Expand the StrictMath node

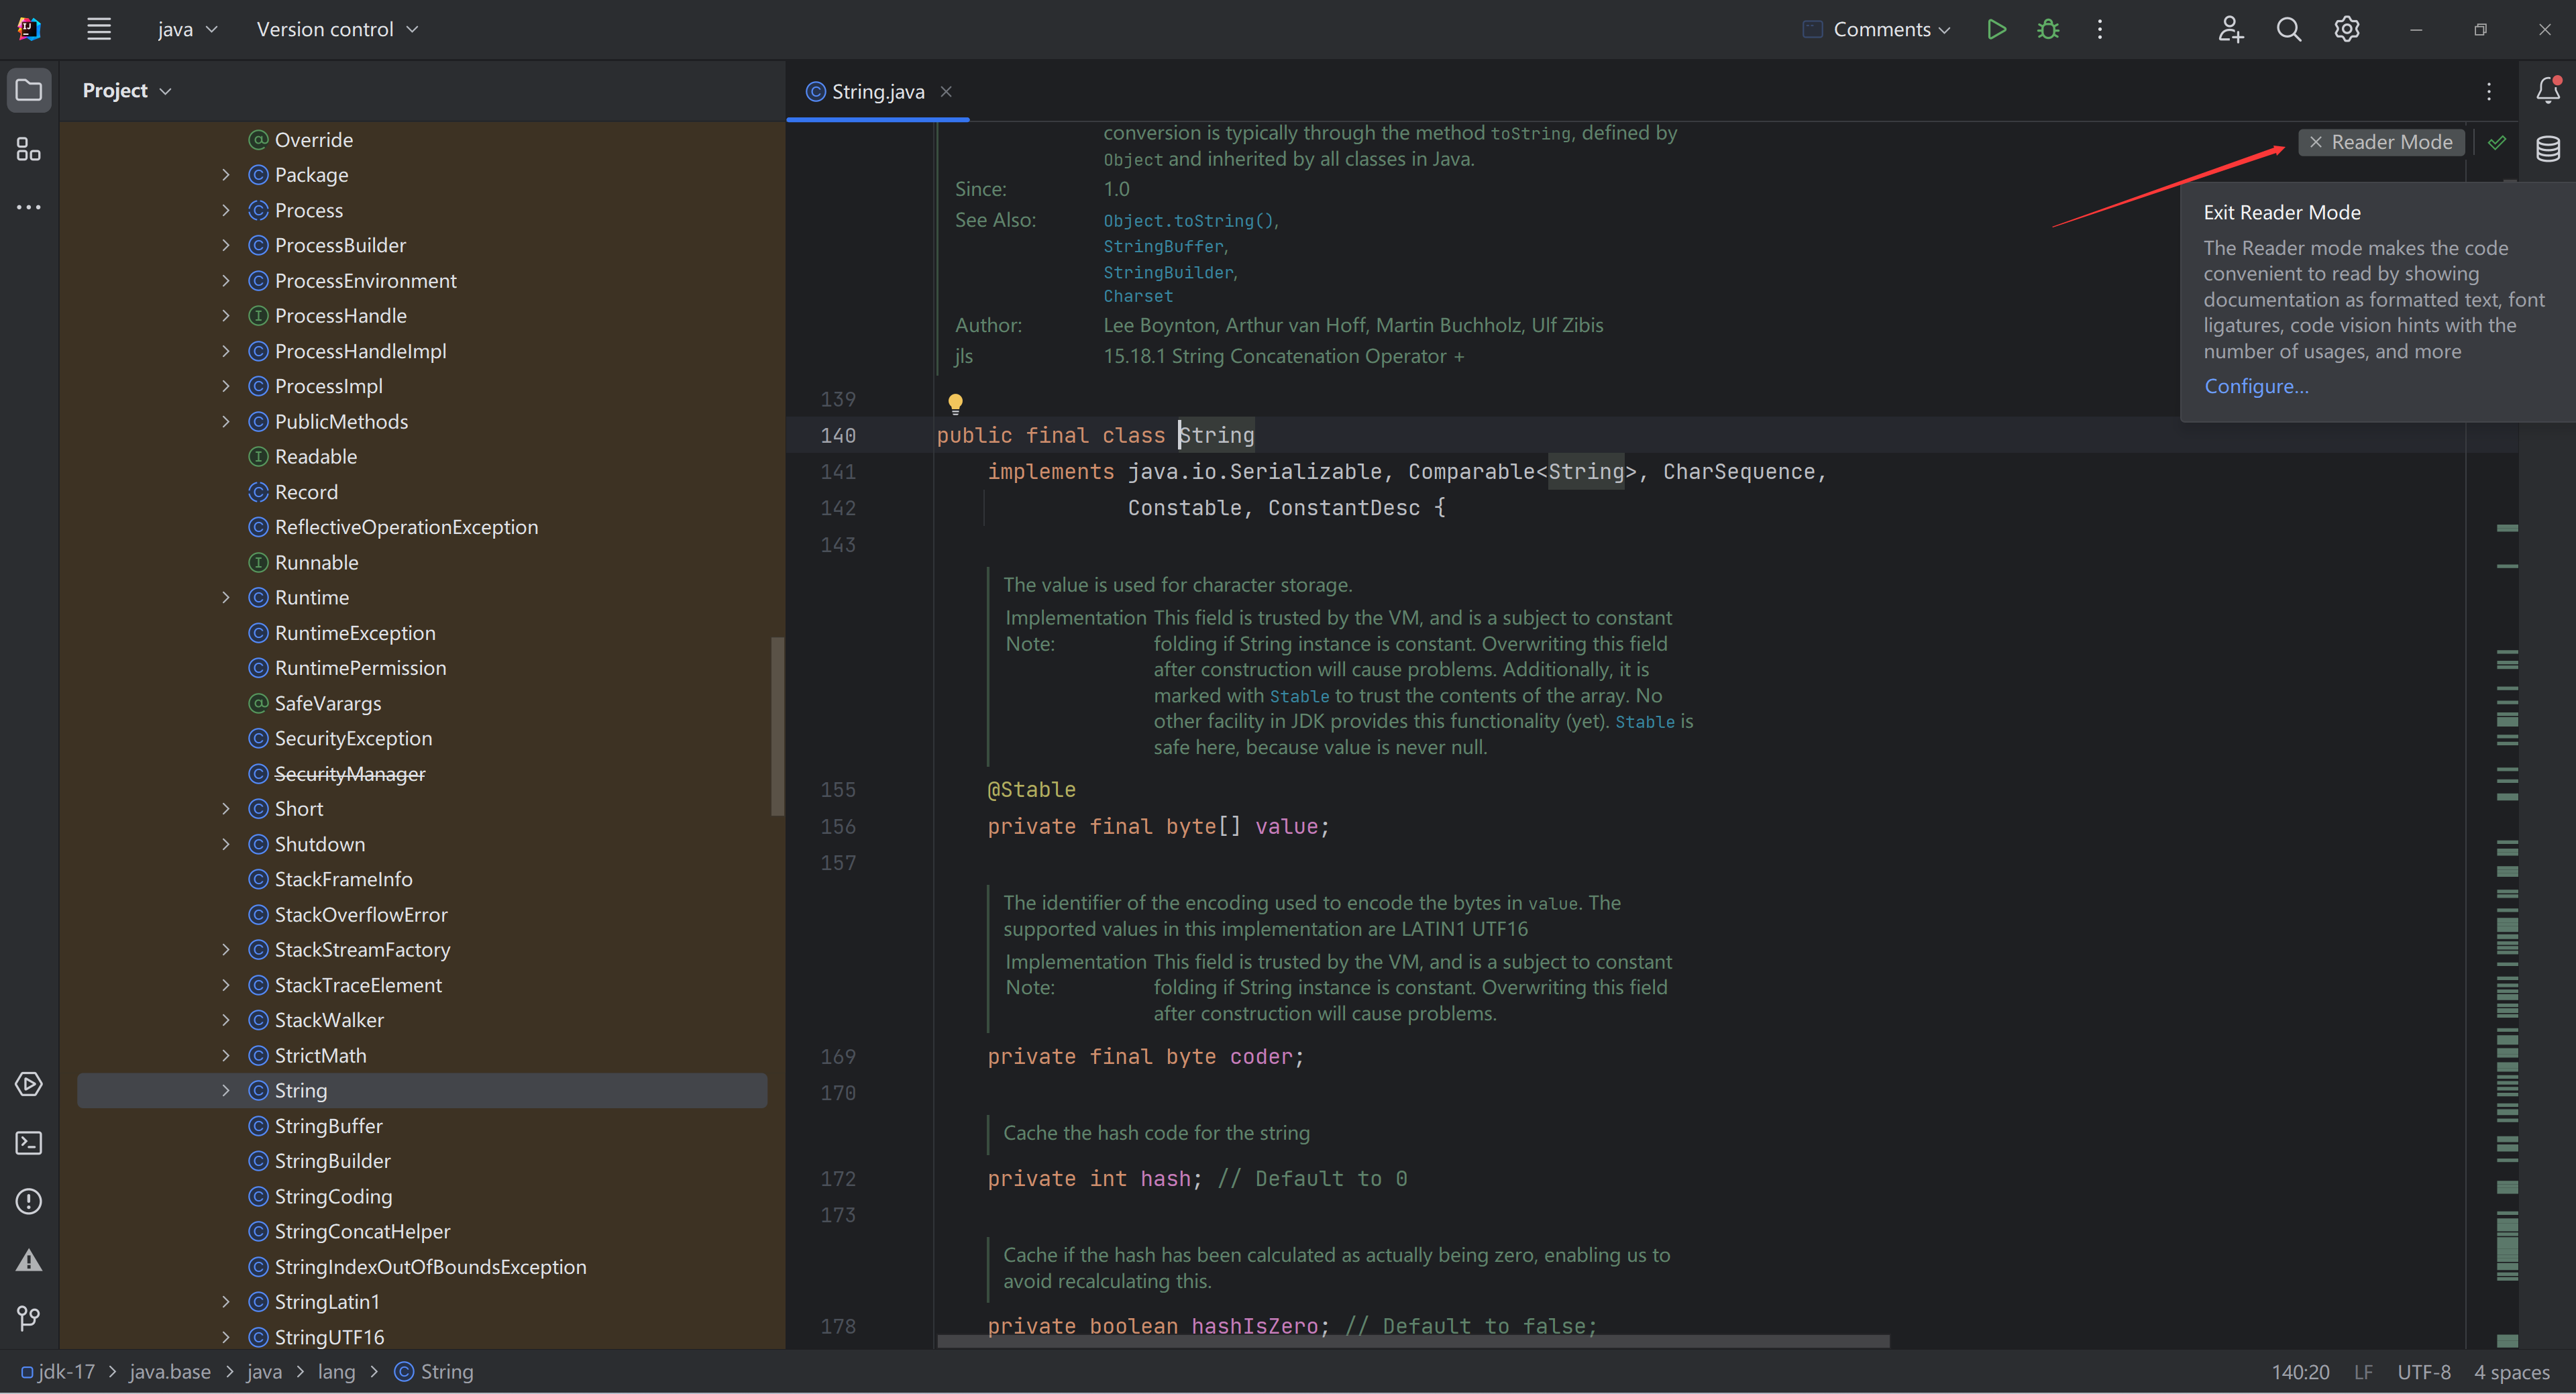(x=226, y=1055)
